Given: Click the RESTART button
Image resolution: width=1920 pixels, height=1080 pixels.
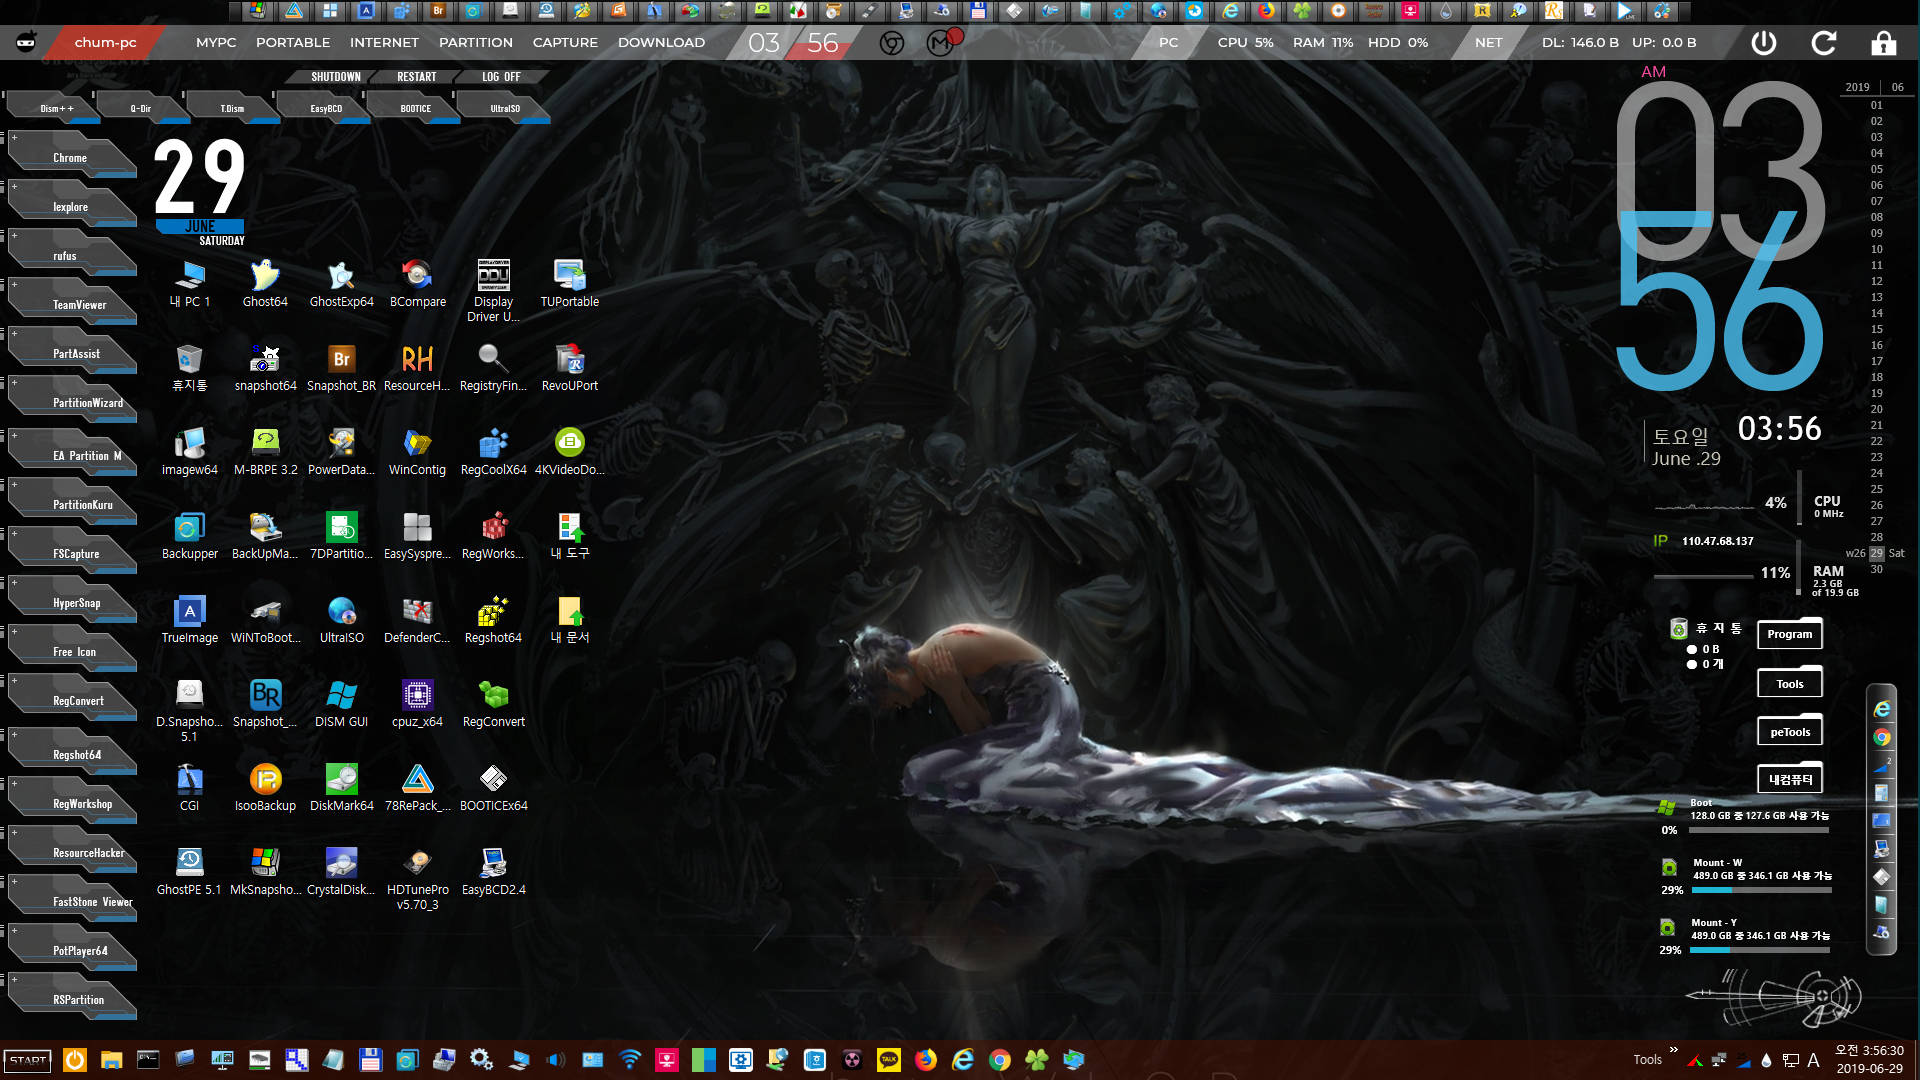Looking at the screenshot, I should (x=416, y=77).
